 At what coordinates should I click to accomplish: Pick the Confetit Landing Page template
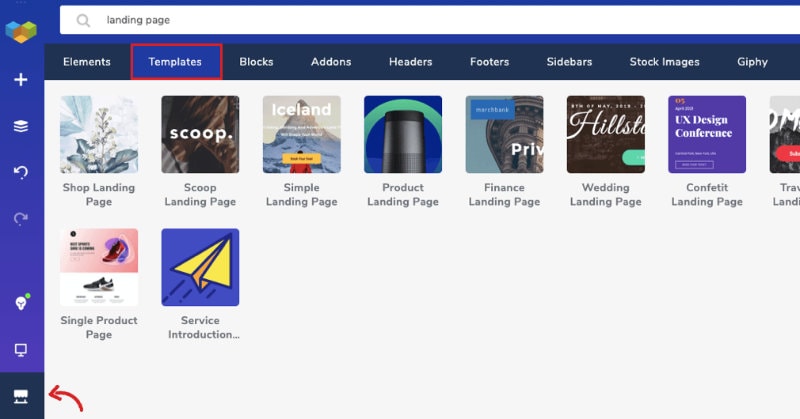[707, 135]
